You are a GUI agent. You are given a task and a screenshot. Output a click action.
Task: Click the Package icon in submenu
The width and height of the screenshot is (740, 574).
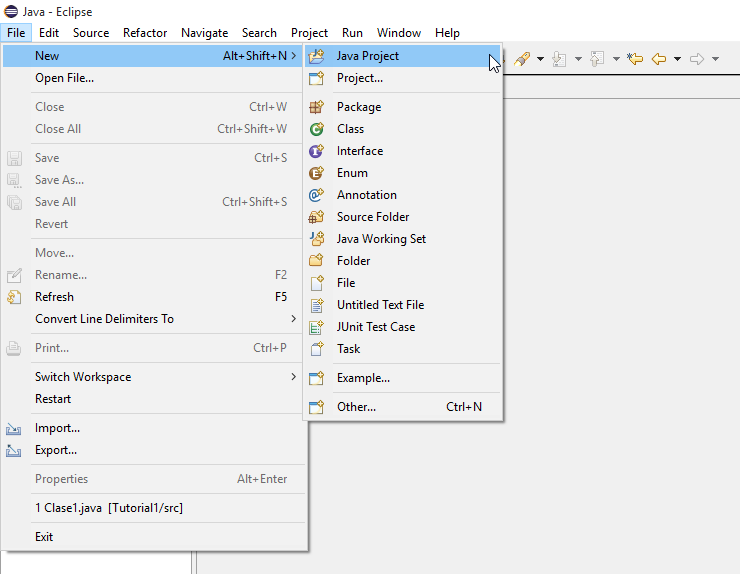pyautogui.click(x=316, y=107)
